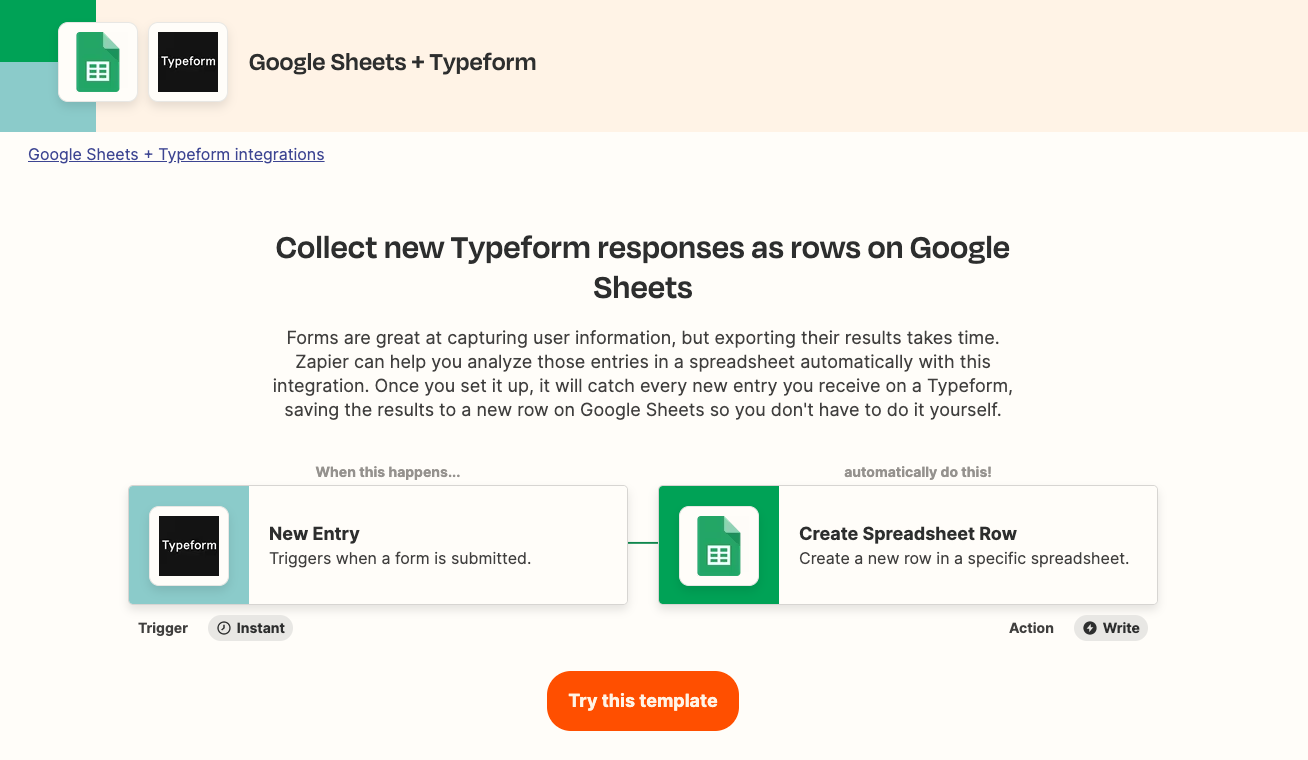This screenshot has width=1308, height=760.
Task: Click the plus icon in Write badge
Action: pos(1090,628)
